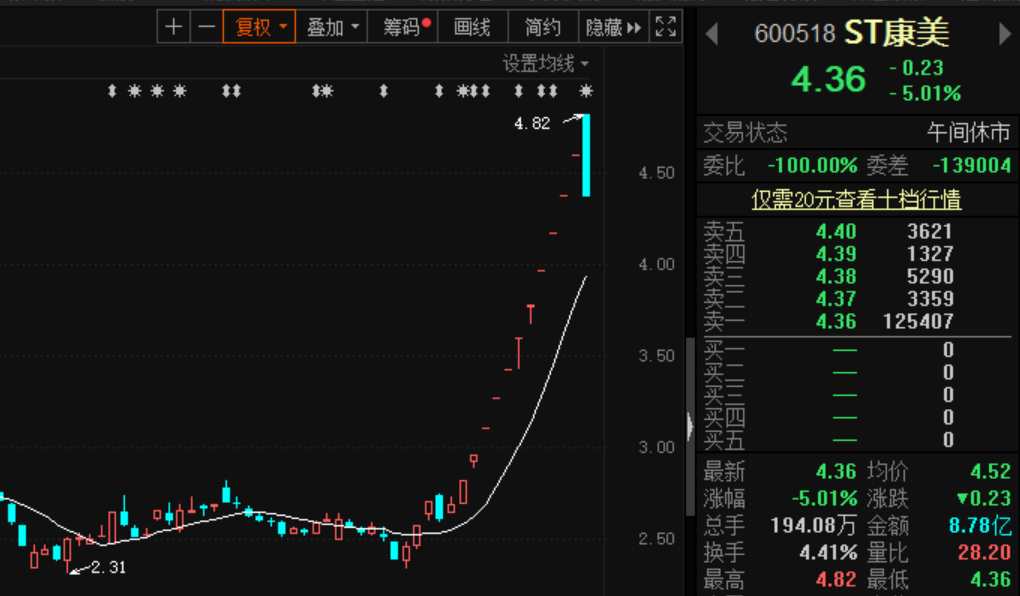The width and height of the screenshot is (1020, 596).
Task: Open the 叠加 overlay dropdown
Action: tap(332, 27)
